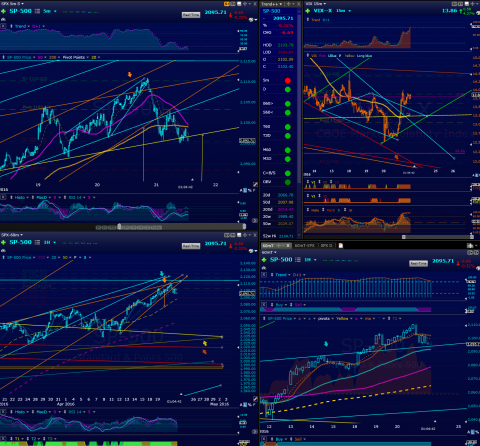This screenshot has width=480, height=446.
Task: Click the green plus icon beside SP-500 in the 60m chart
Action: [3, 242]
